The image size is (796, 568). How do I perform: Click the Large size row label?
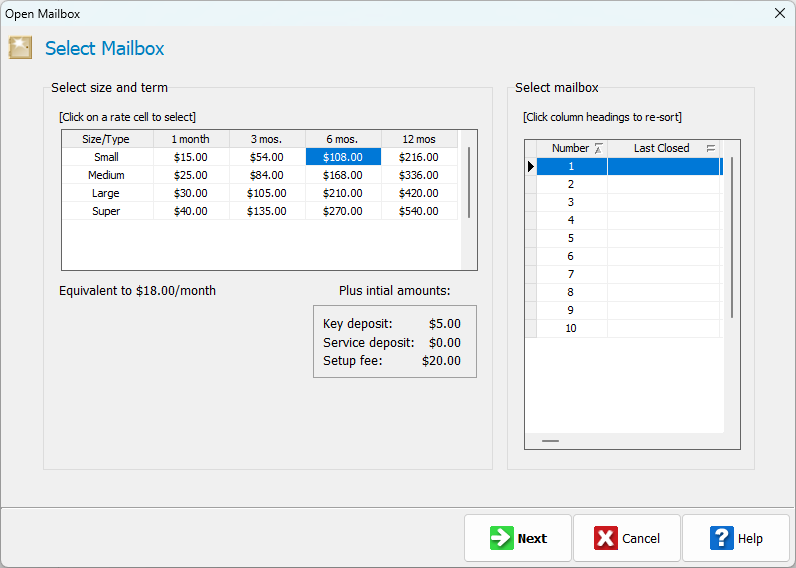(x=108, y=193)
